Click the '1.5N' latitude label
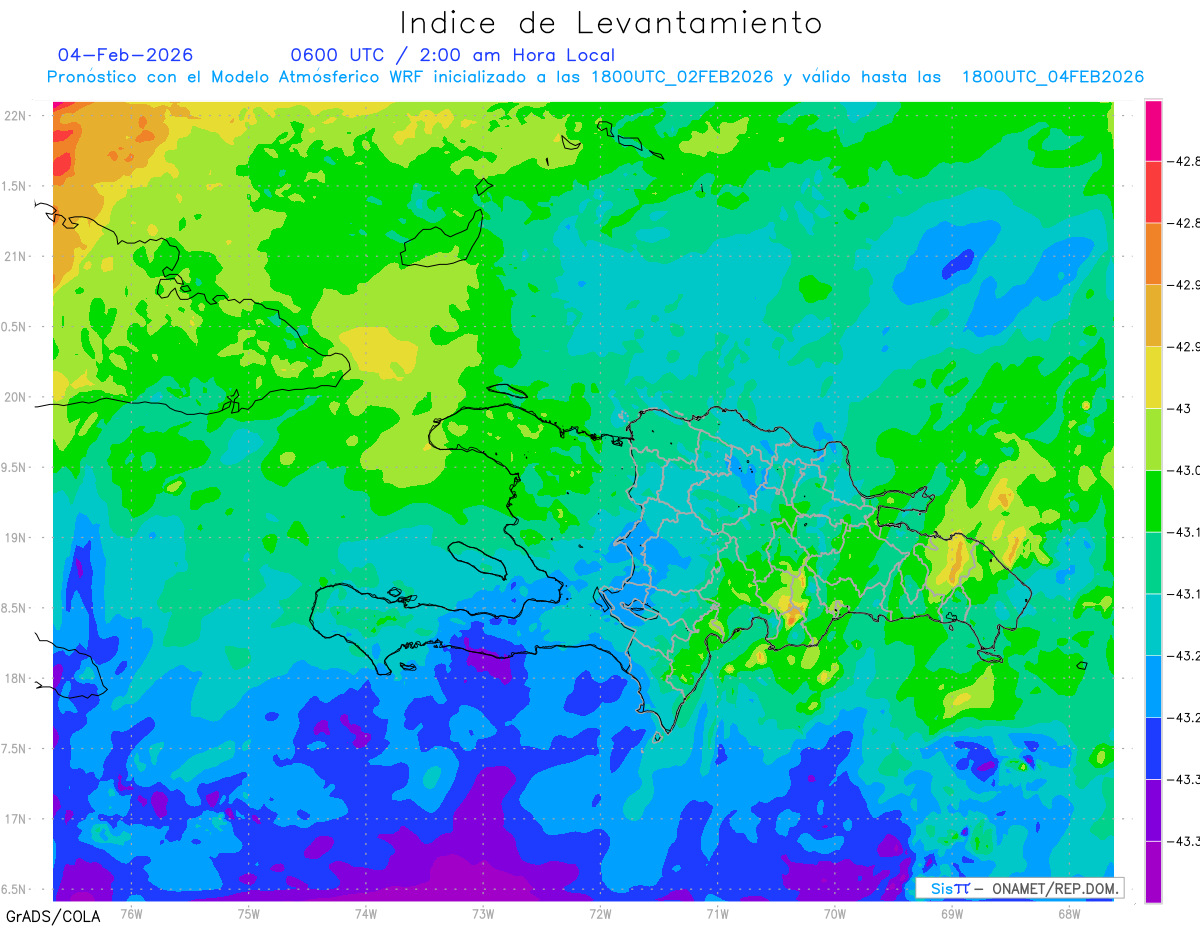Viewport: 1200px width, 927px height. click(x=15, y=186)
